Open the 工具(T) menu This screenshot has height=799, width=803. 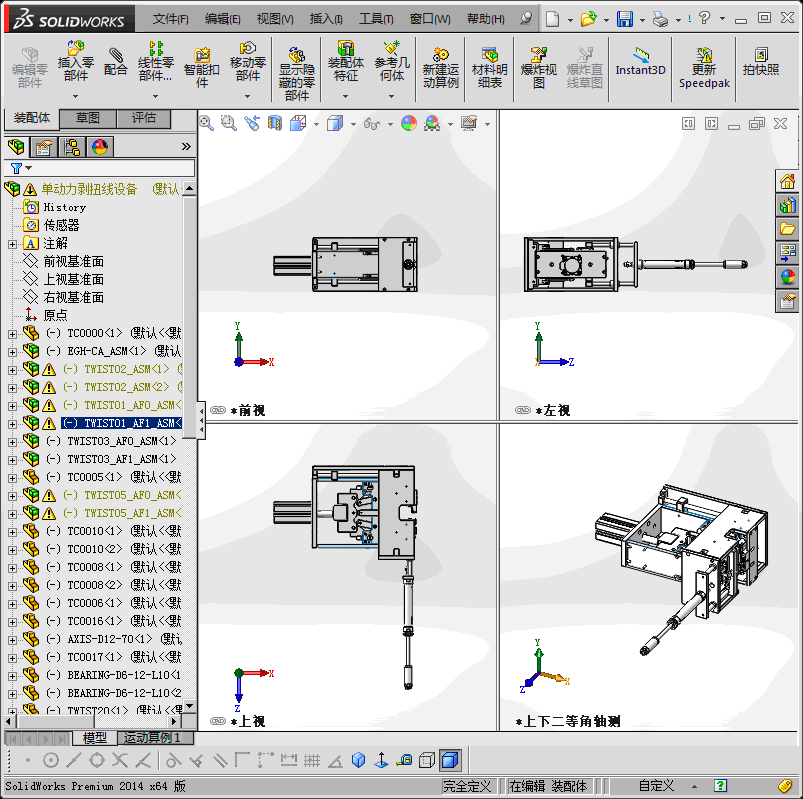click(x=376, y=19)
